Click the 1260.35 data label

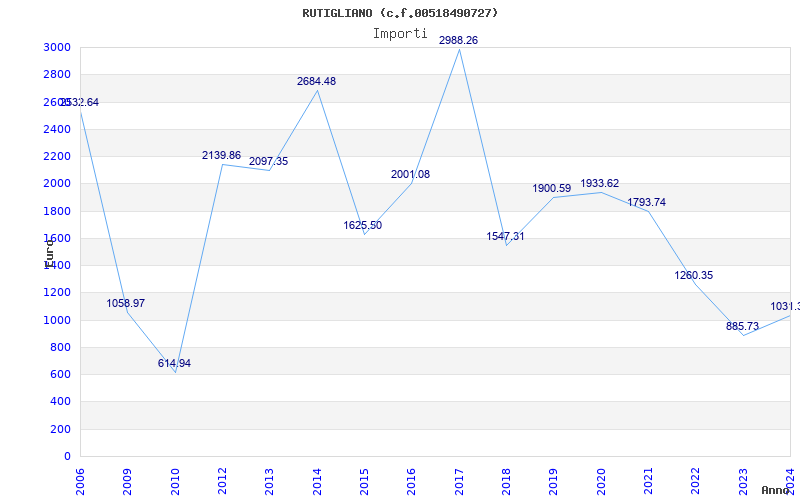pos(693,276)
